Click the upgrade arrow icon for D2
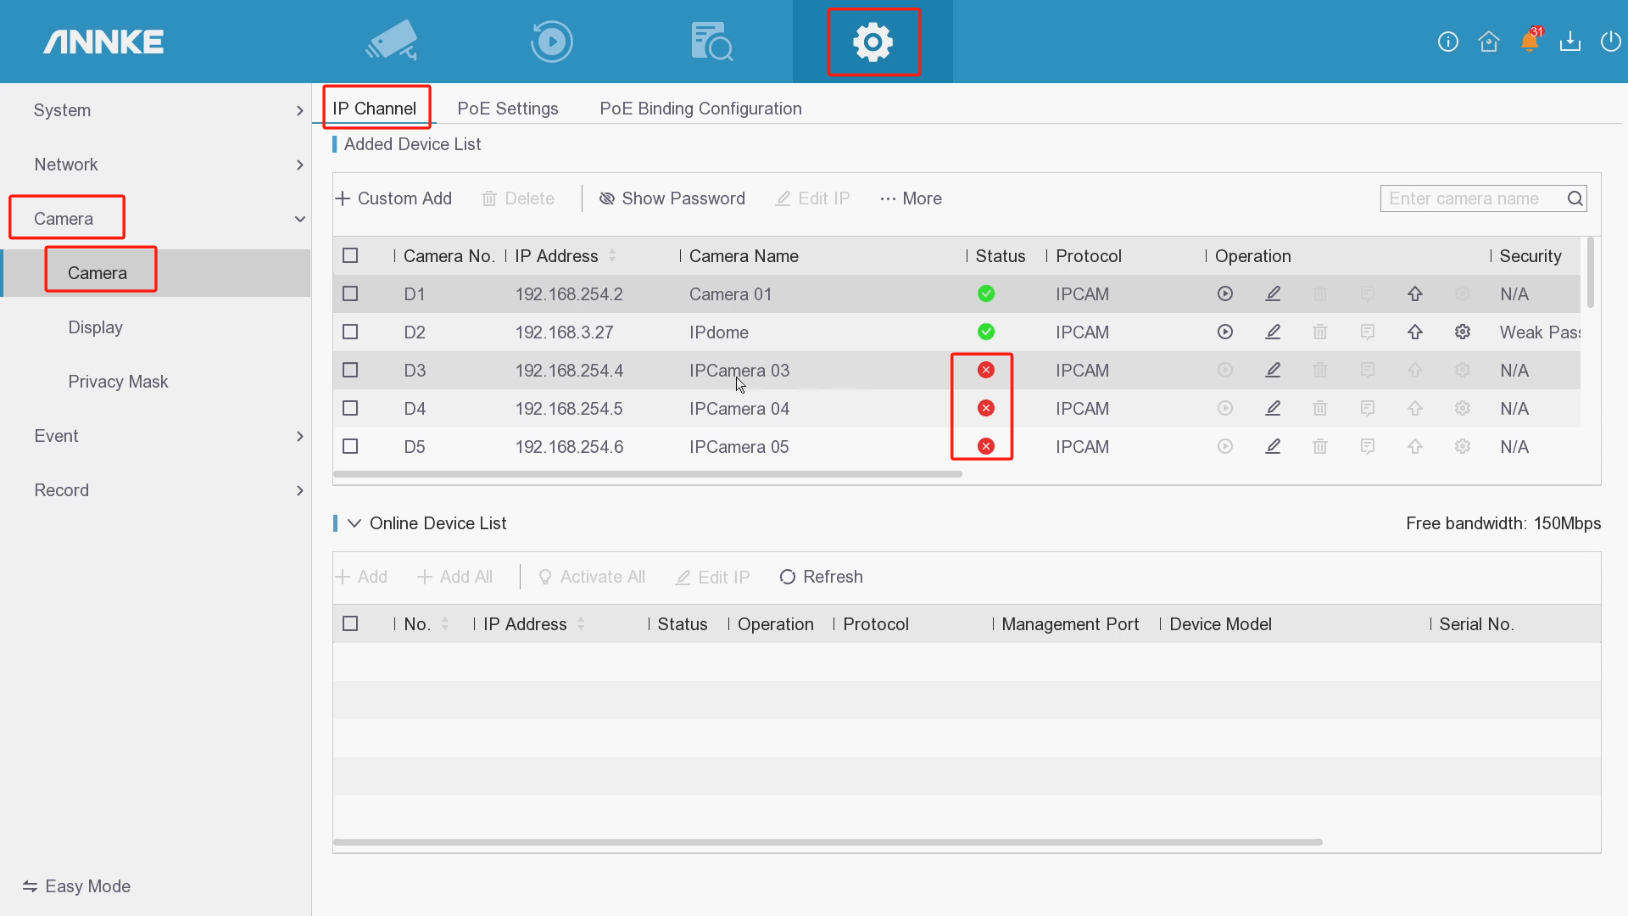 [1415, 332]
